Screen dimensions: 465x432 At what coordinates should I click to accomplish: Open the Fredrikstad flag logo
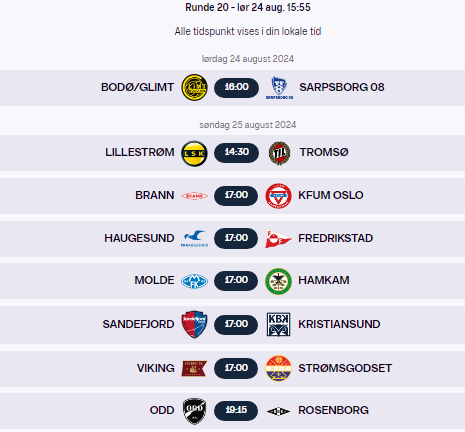(278, 239)
